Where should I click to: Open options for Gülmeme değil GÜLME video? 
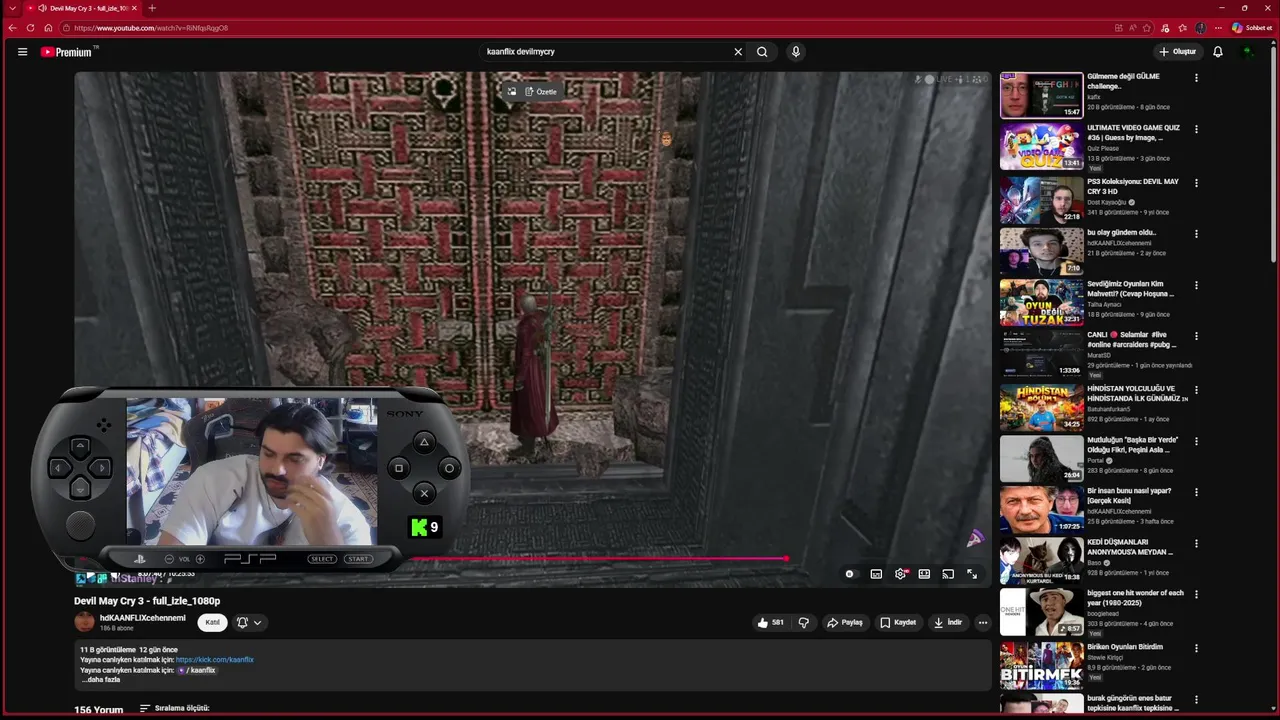(x=1196, y=77)
